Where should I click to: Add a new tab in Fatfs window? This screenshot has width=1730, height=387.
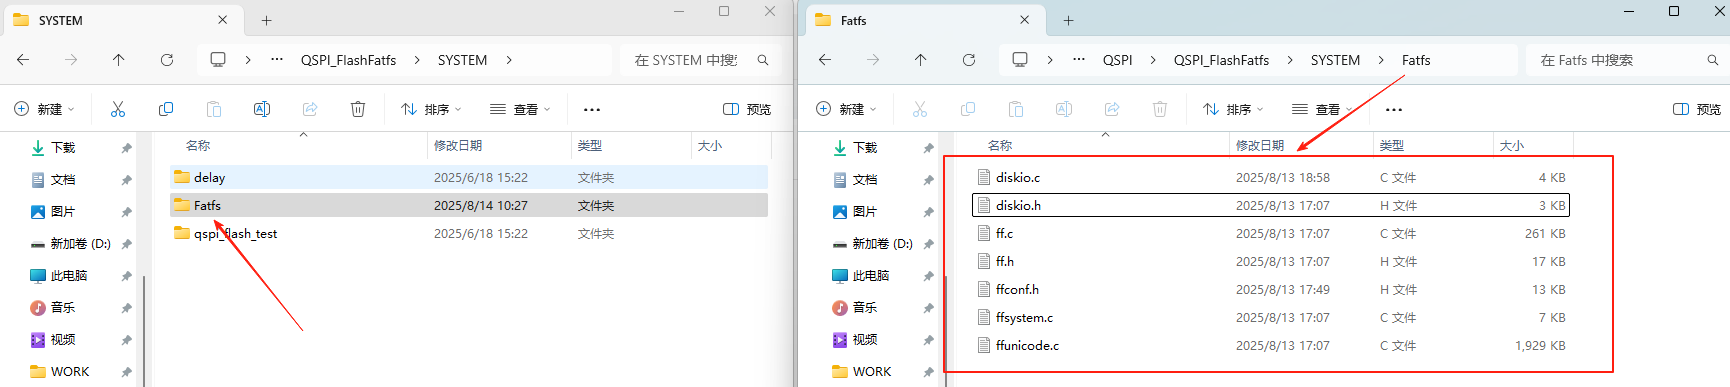[1068, 20]
